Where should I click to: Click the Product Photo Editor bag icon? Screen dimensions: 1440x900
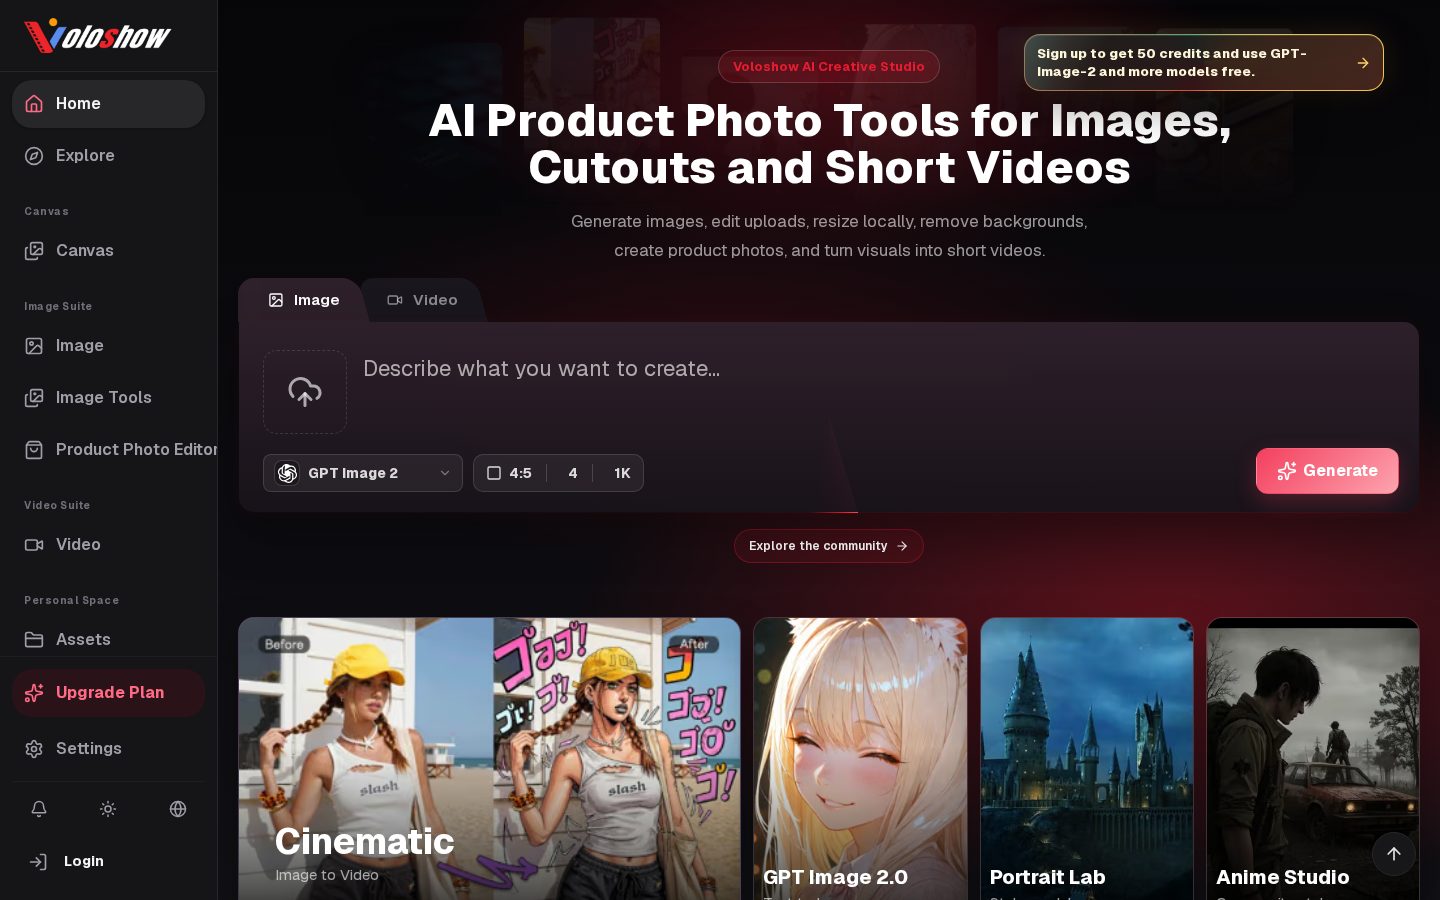[x=34, y=450]
